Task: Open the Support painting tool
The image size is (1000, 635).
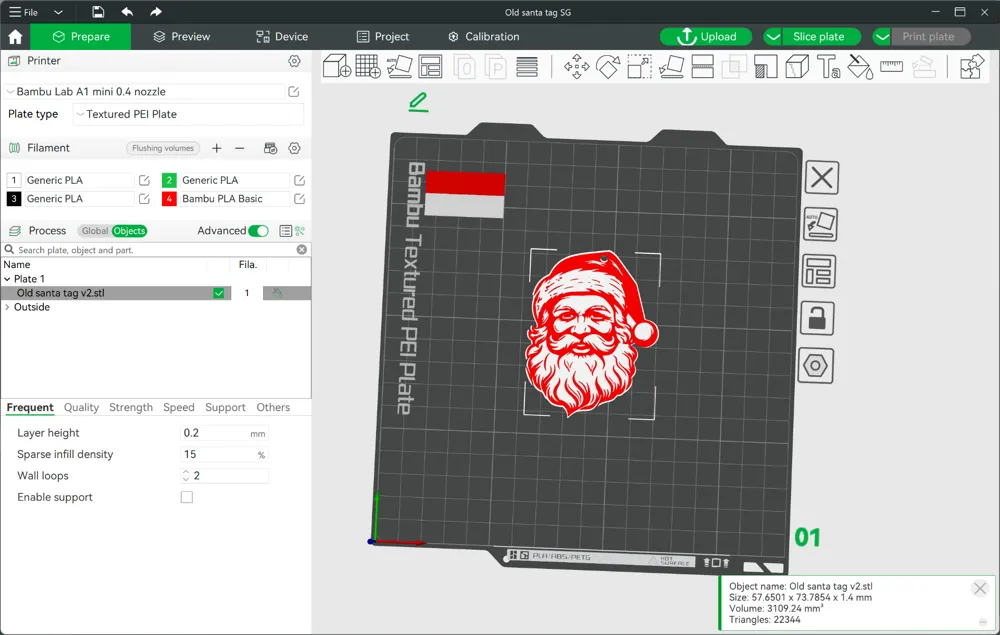Action: [x=765, y=66]
